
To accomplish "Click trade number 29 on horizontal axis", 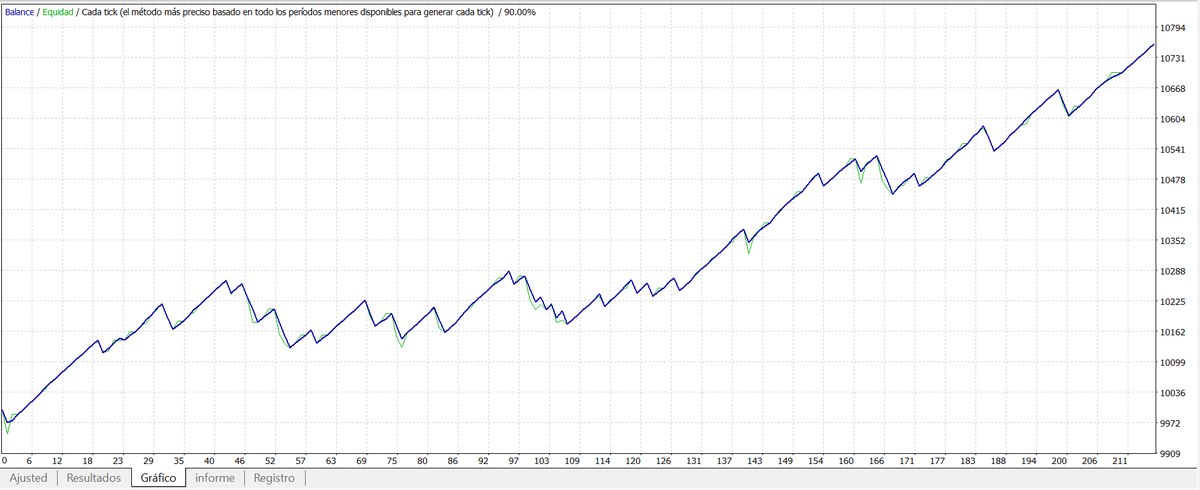I will (x=148, y=461).
